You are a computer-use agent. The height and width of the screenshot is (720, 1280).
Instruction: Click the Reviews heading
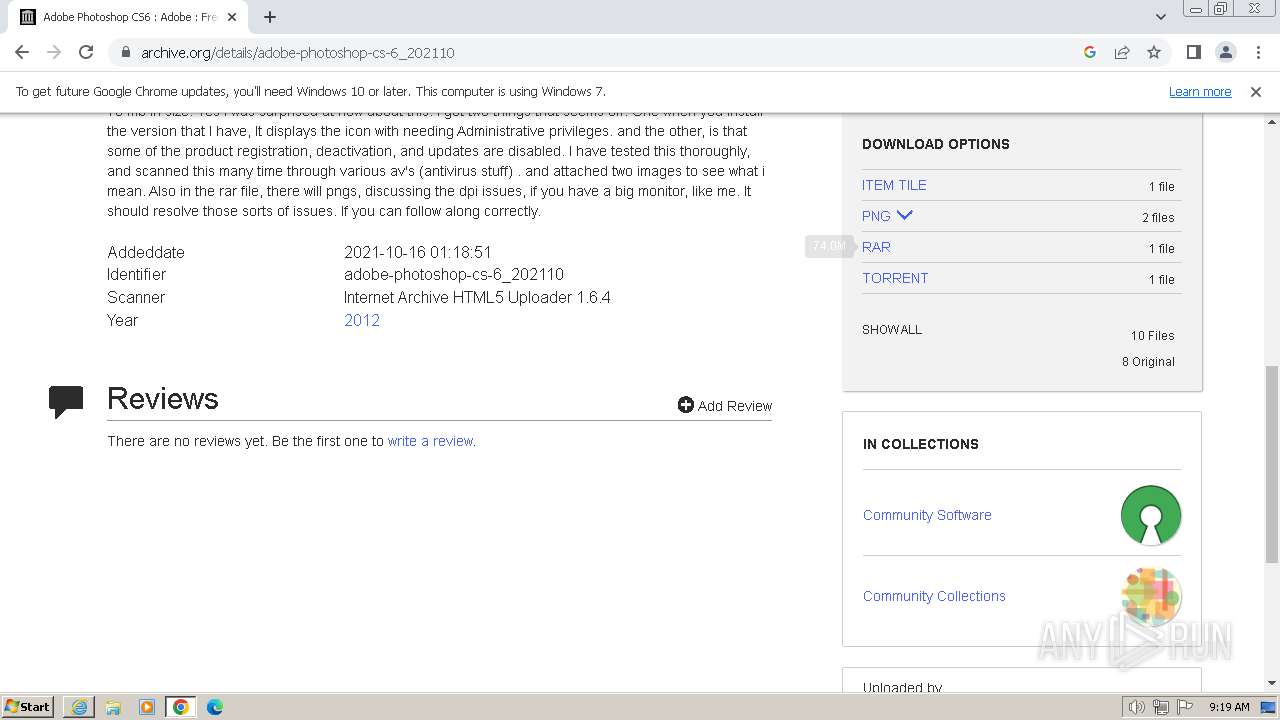pos(163,398)
